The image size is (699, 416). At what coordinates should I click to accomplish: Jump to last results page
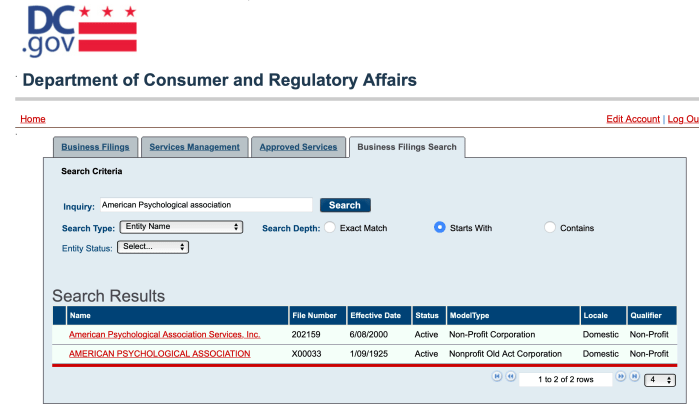[x=633, y=379]
